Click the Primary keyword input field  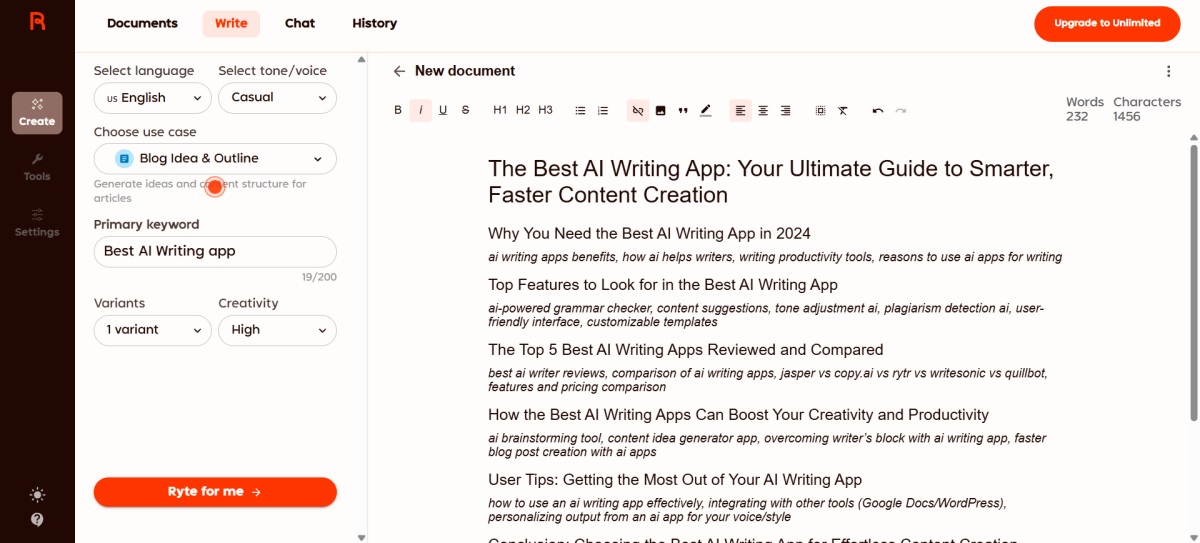(215, 251)
